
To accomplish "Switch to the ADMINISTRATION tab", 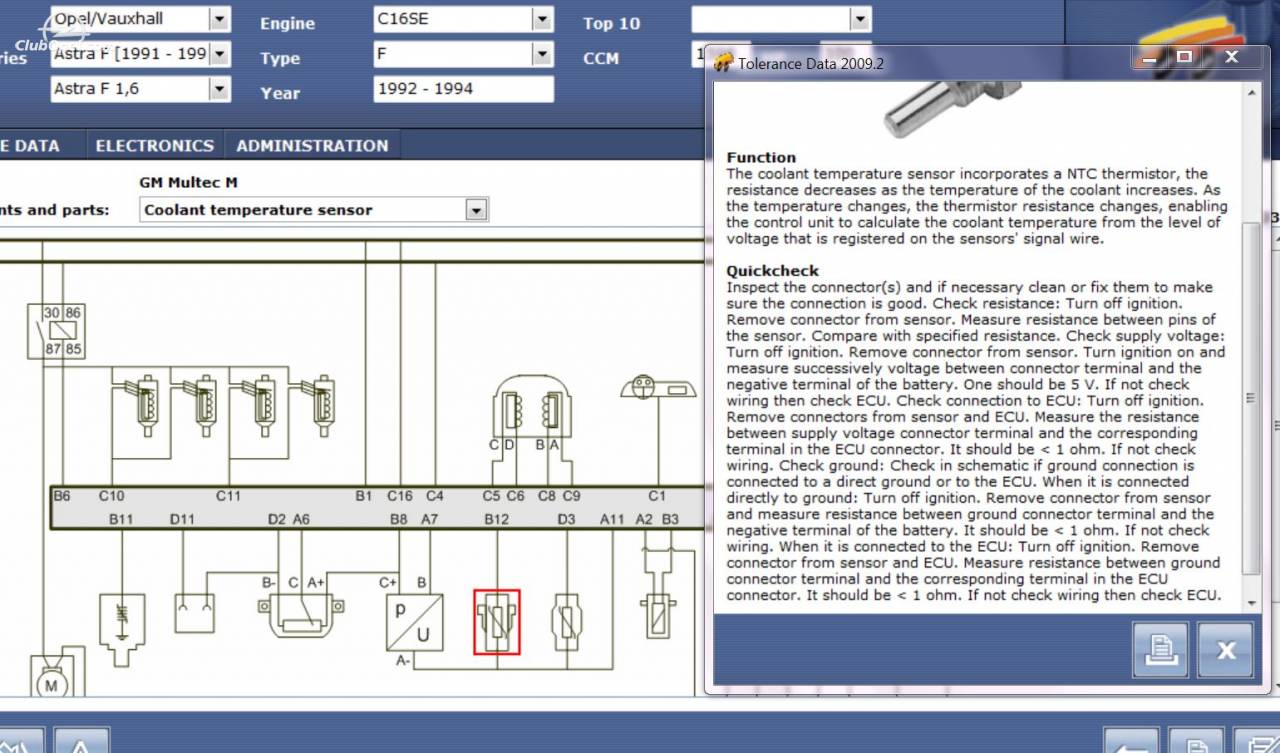I will pos(312,146).
